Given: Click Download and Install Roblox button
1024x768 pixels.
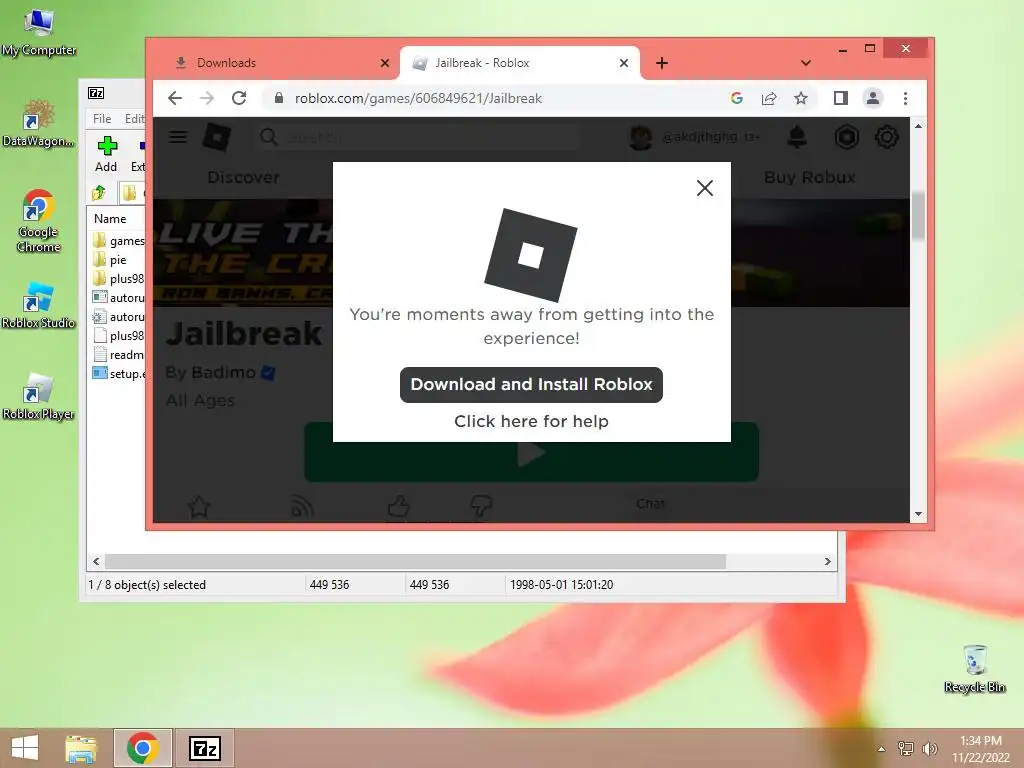Looking at the screenshot, I should pos(531,385).
